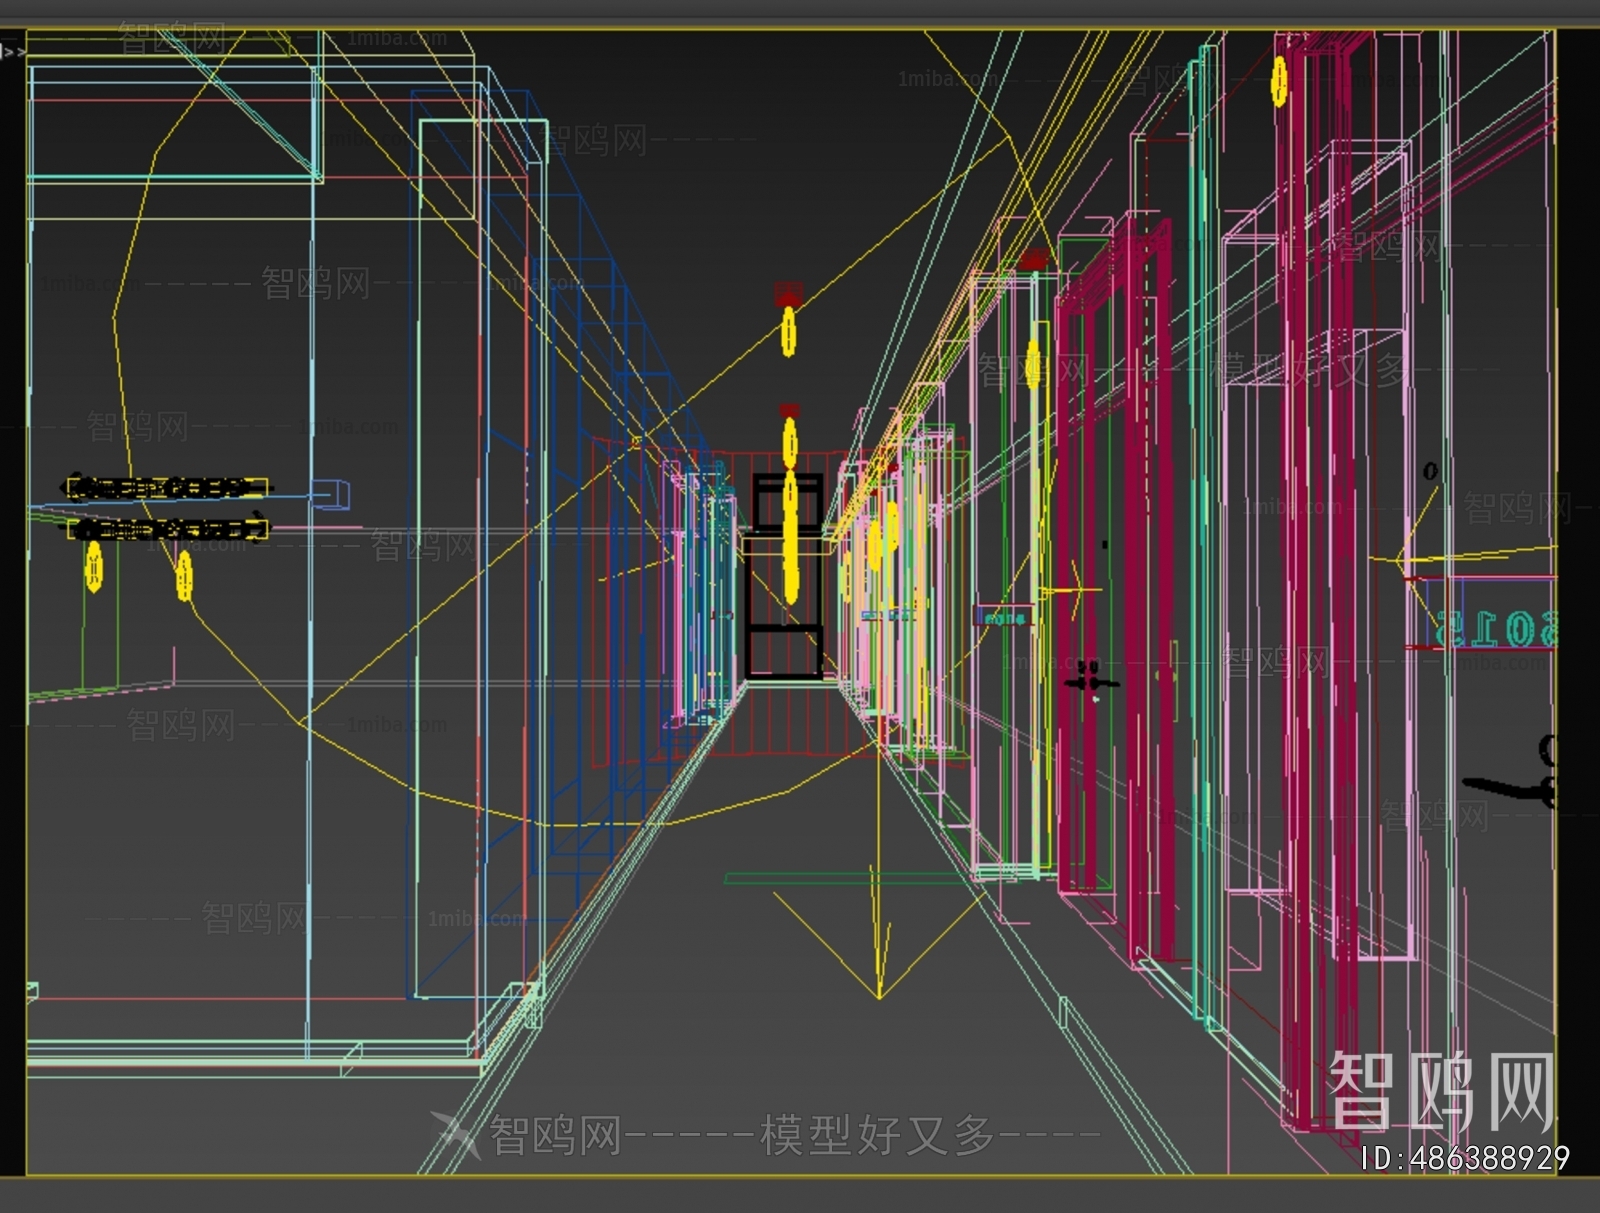Select the topmost yellow light in corridor center
1600x1213 pixels.
tap(788, 331)
